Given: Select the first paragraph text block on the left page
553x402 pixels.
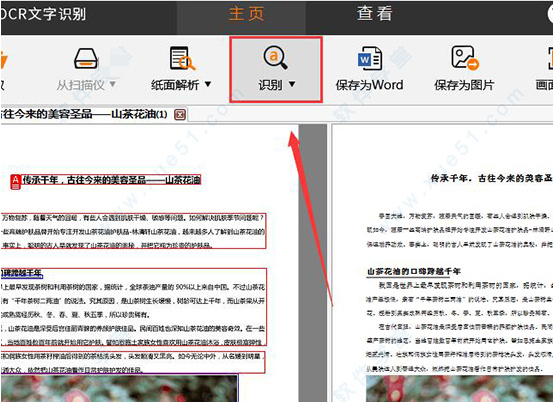Looking at the screenshot, I should (133, 231).
